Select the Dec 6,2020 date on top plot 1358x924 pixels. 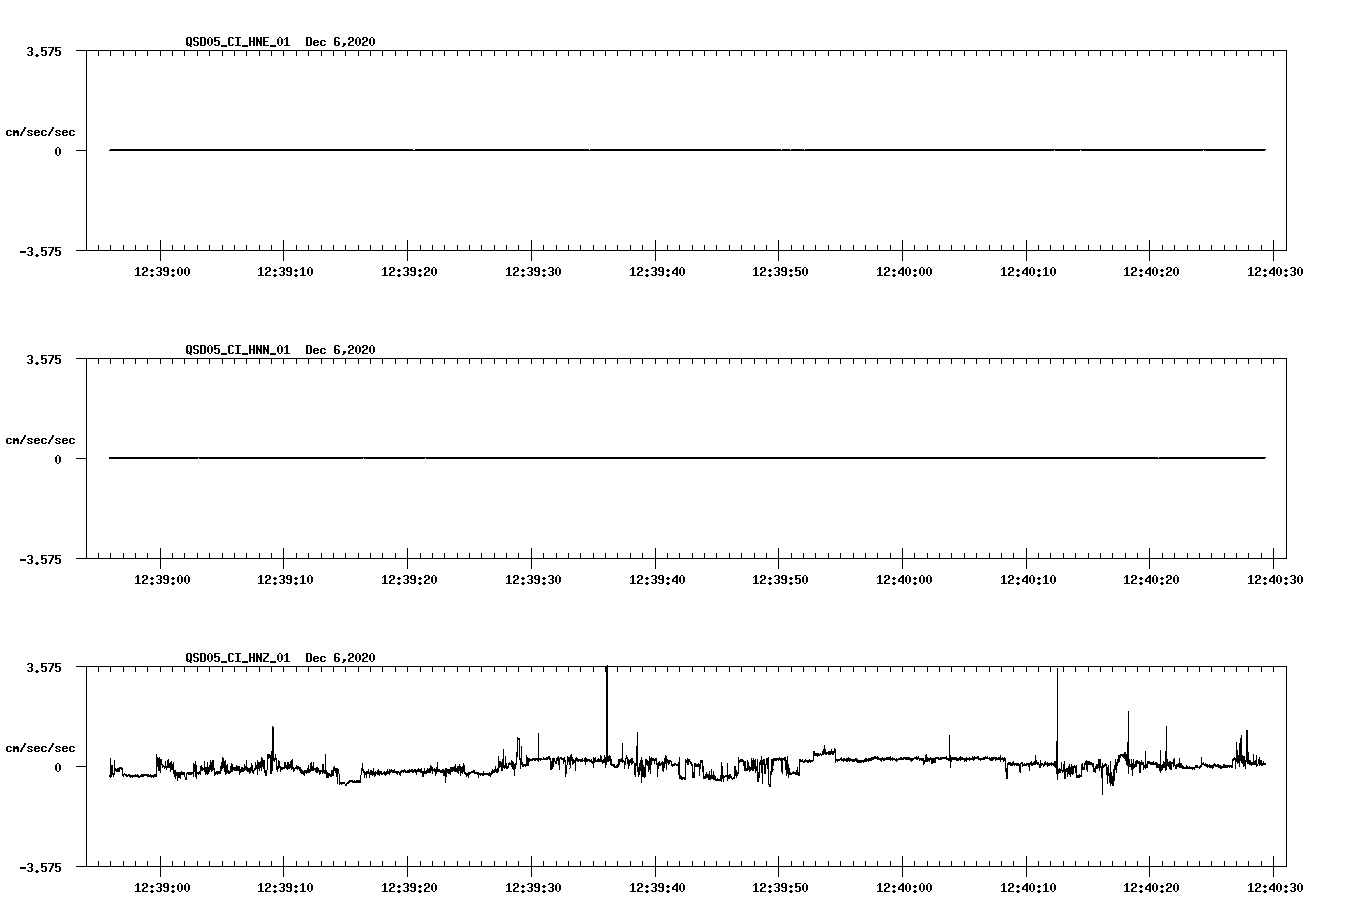(340, 43)
